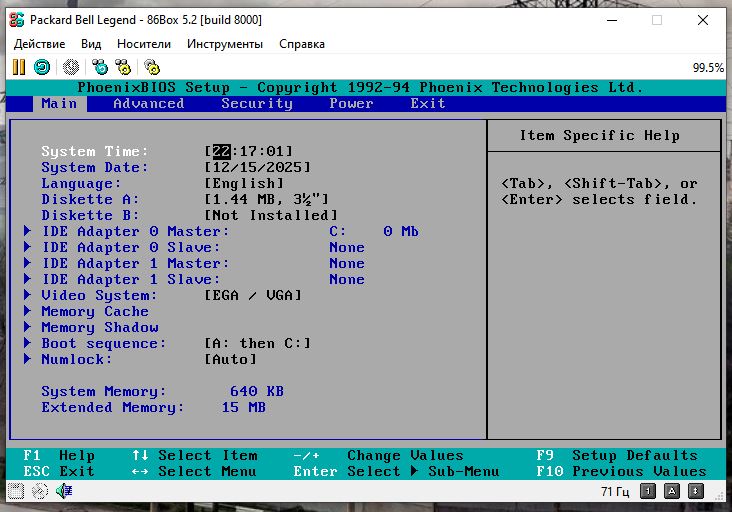Click the ESC Exit hint
The width and height of the screenshot is (732, 512).
[59, 471]
